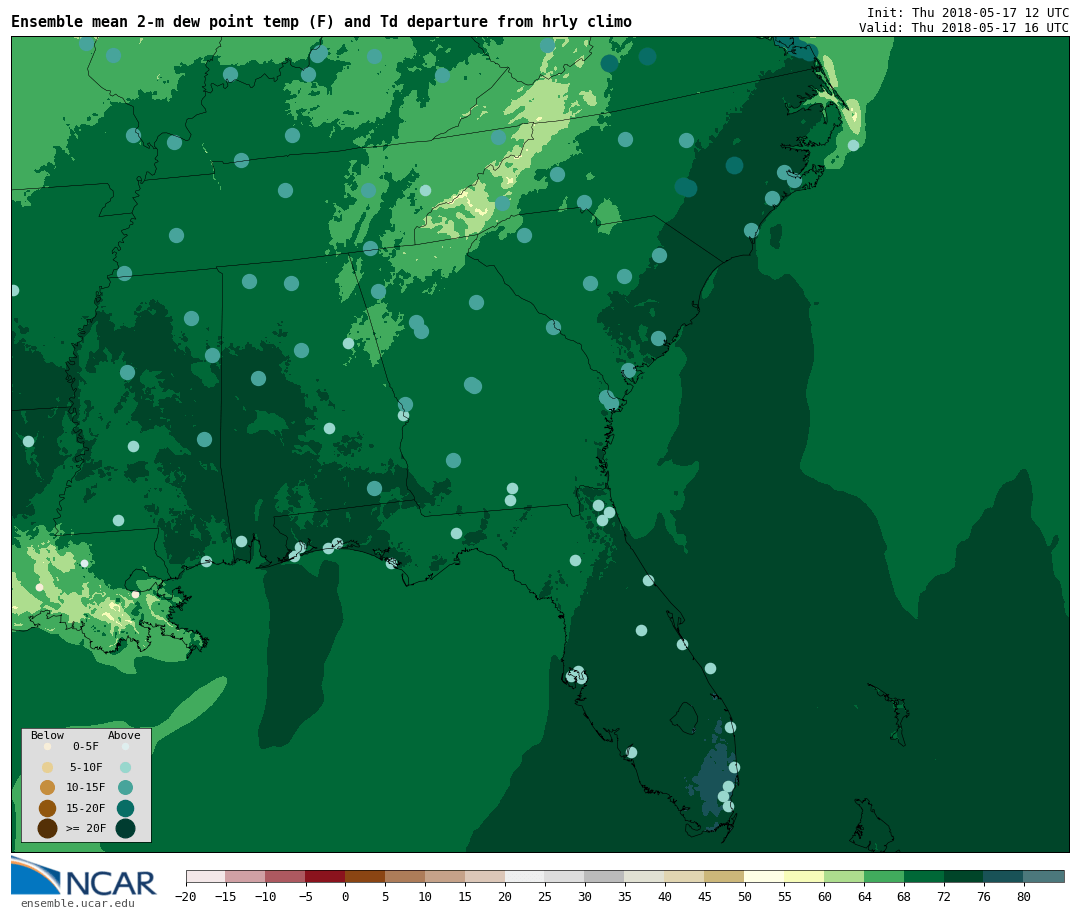Pick the 45 to 50 khaki colorbar swatch
The image size is (1080, 915).
(725, 877)
